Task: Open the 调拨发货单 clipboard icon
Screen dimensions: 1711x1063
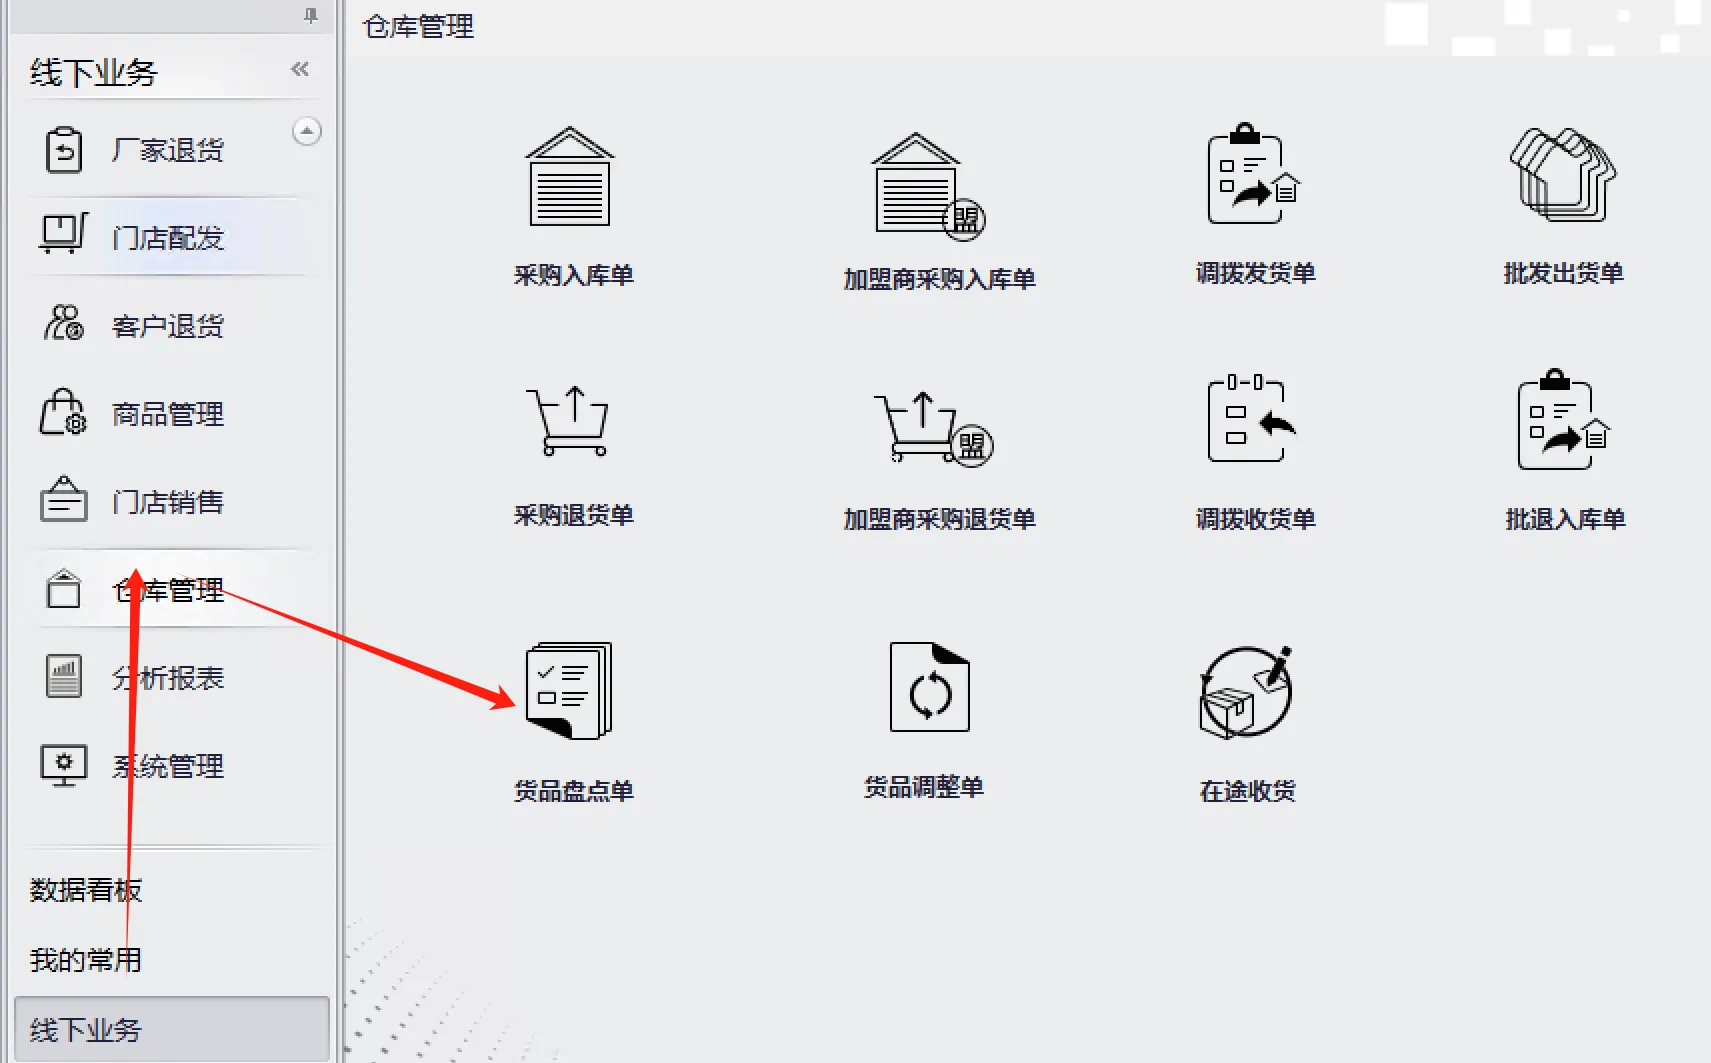Action: click(1253, 174)
